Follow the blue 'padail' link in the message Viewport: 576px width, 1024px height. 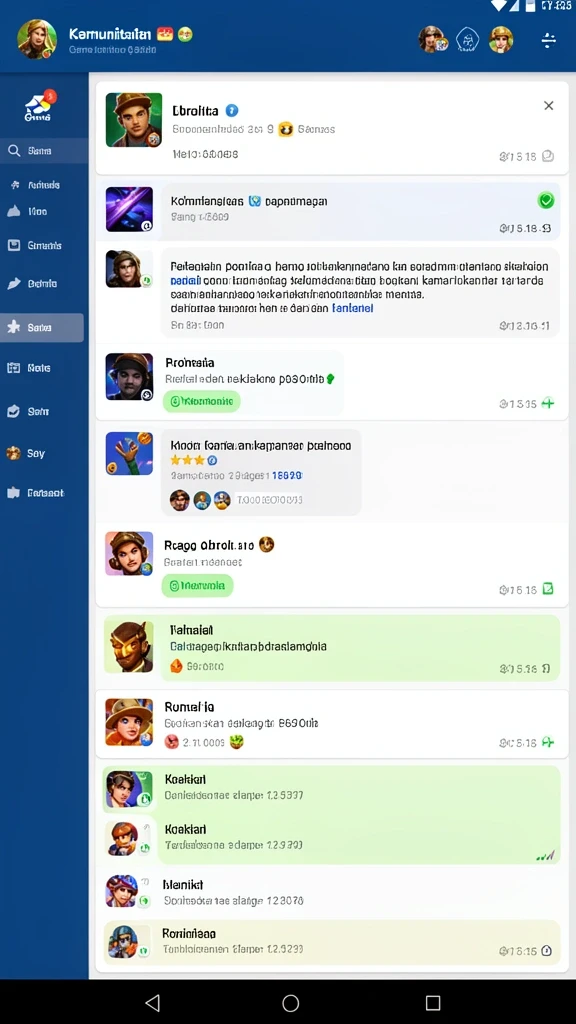[185, 280]
